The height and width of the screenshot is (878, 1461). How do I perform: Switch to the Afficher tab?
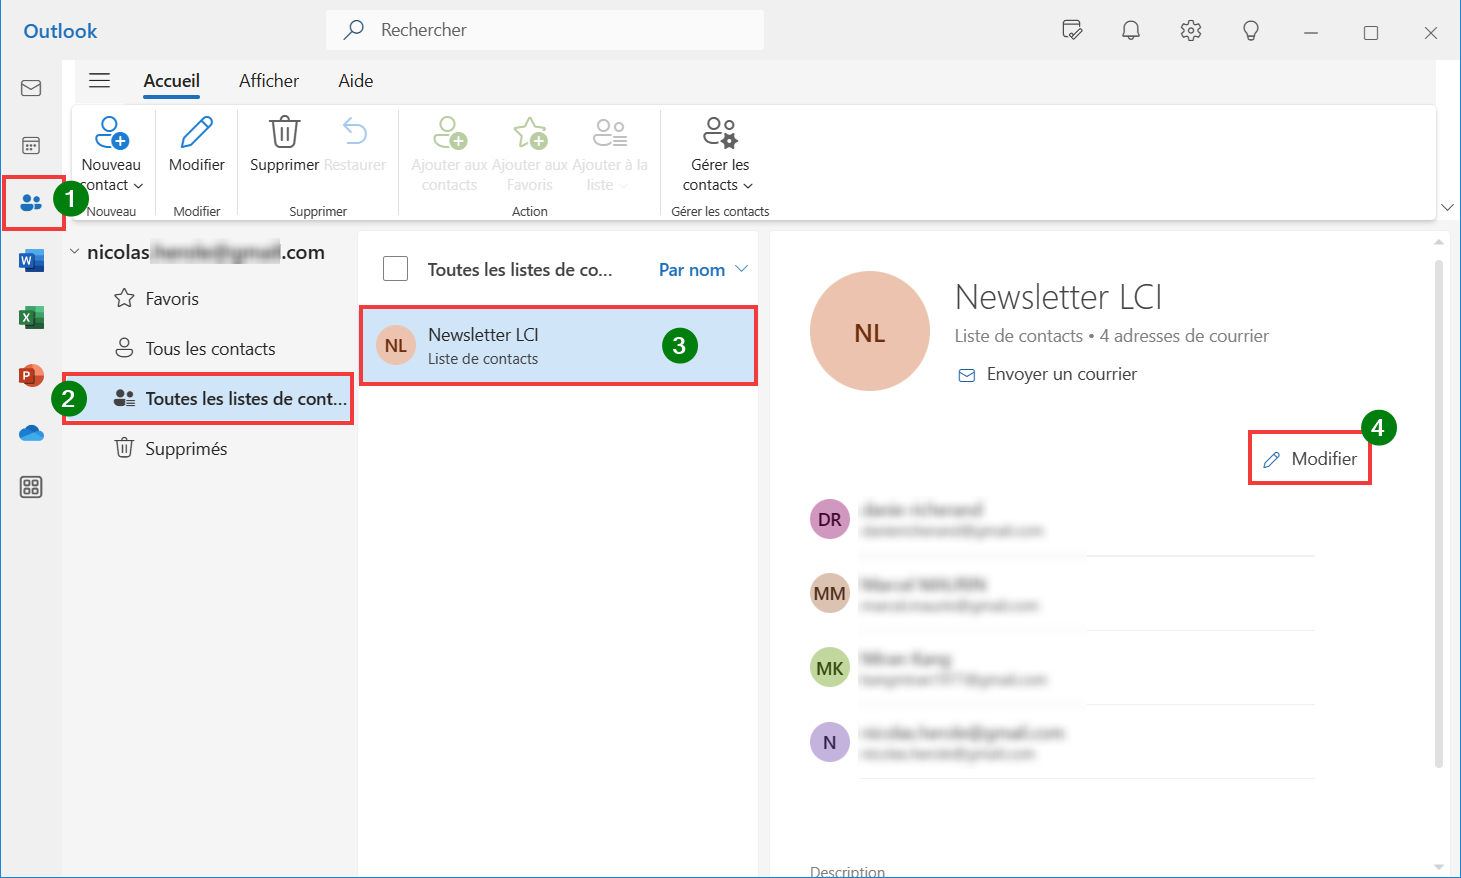(x=269, y=81)
